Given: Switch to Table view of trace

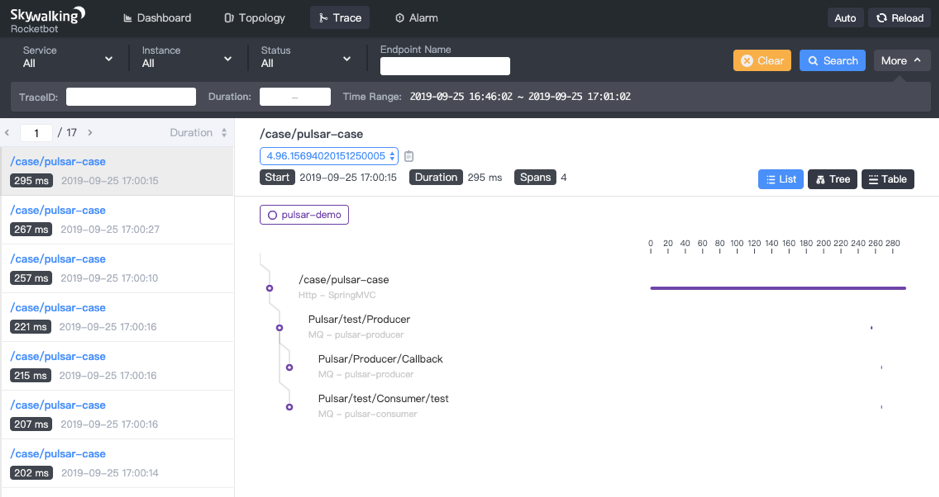Looking at the screenshot, I should (887, 179).
